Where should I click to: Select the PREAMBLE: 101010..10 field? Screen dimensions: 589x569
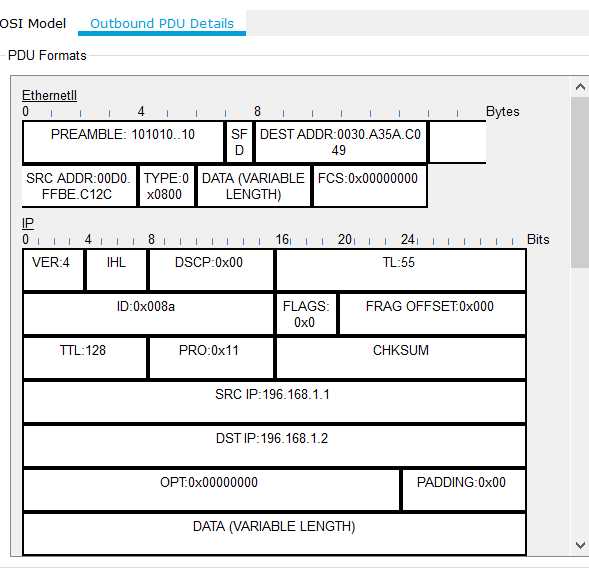[123, 142]
